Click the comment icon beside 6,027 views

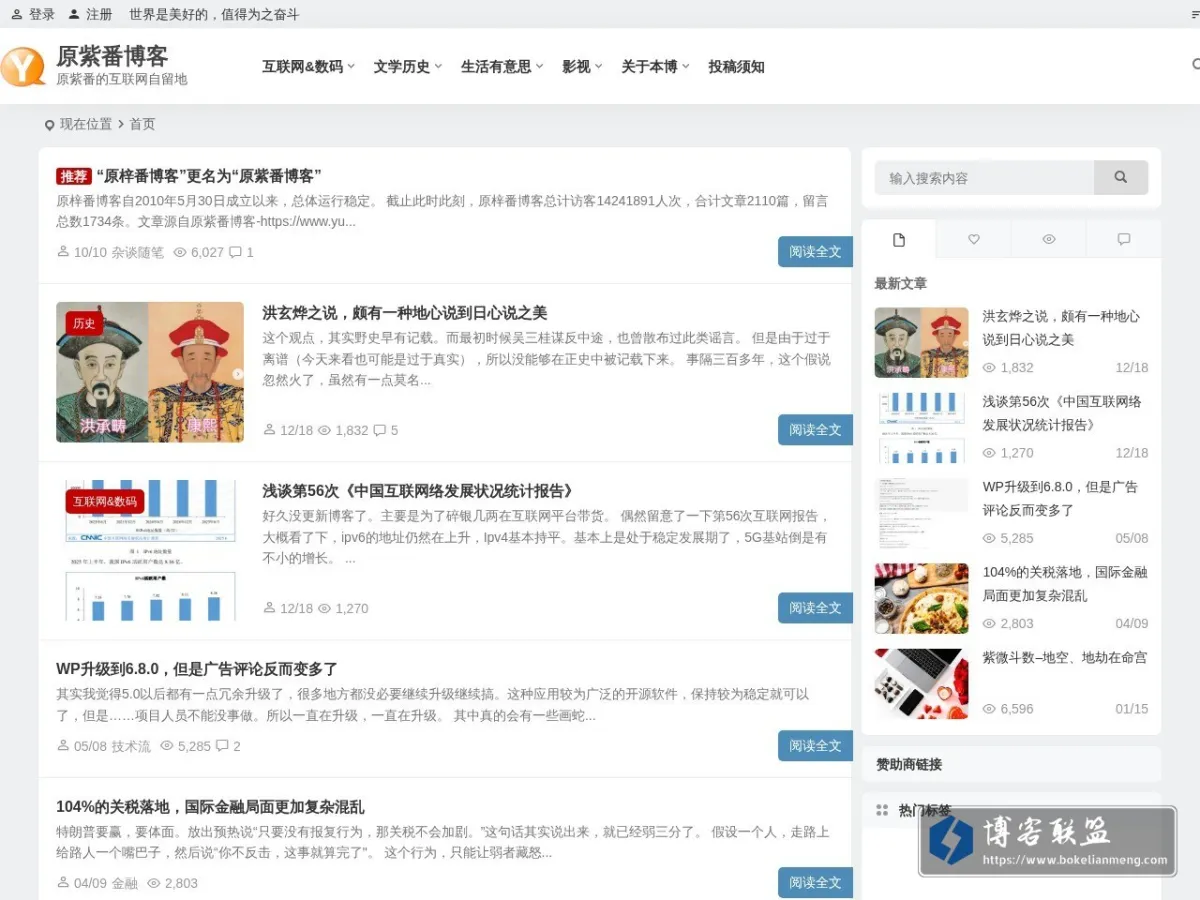(235, 252)
